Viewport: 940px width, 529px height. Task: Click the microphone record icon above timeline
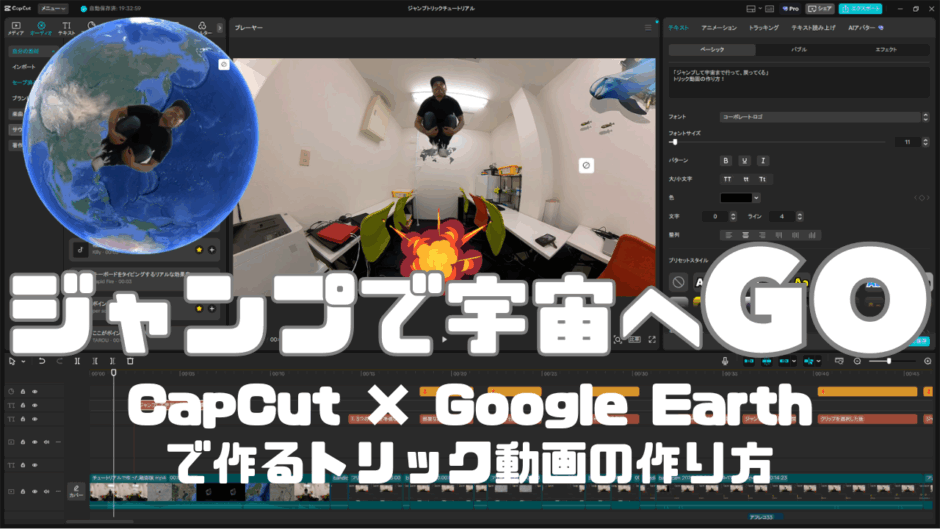726,360
